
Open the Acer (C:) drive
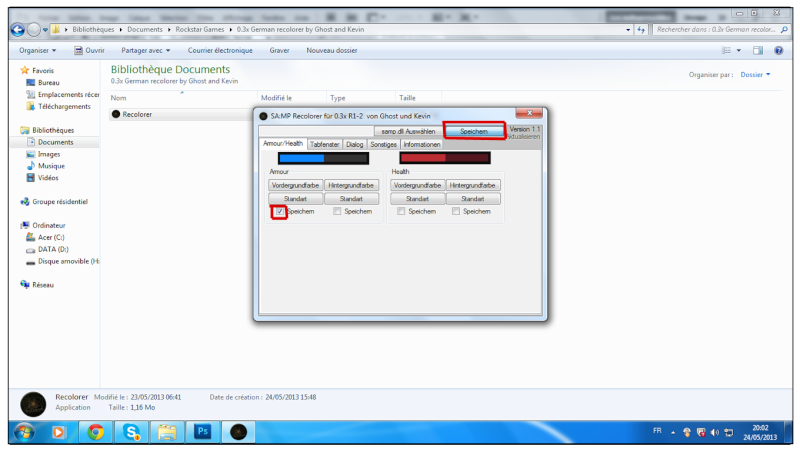51,237
